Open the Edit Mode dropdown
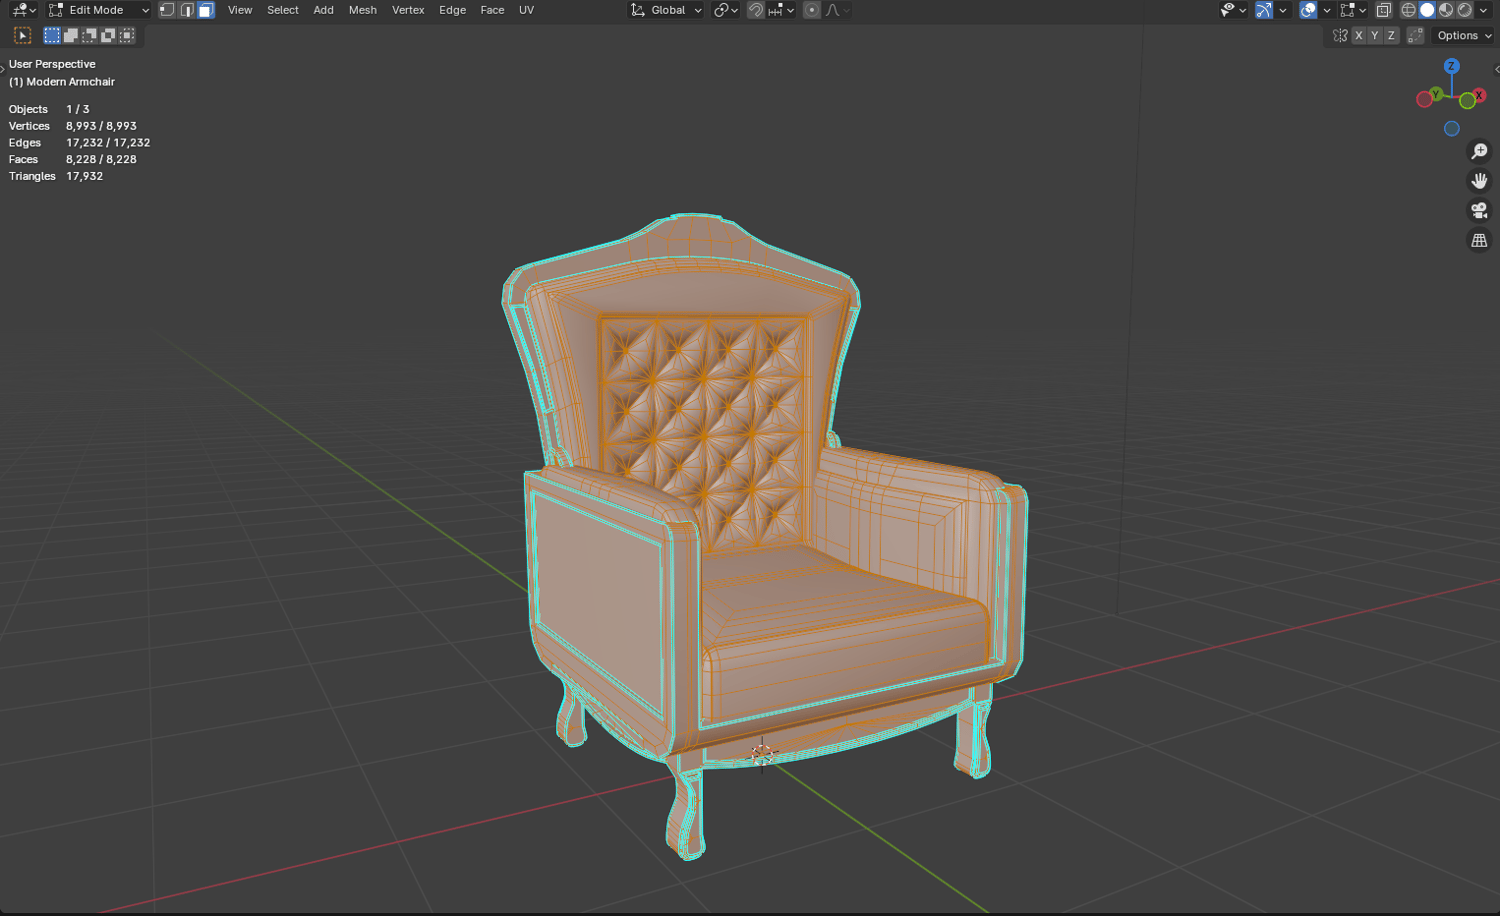Image resolution: width=1500 pixels, height=916 pixels. (x=99, y=10)
